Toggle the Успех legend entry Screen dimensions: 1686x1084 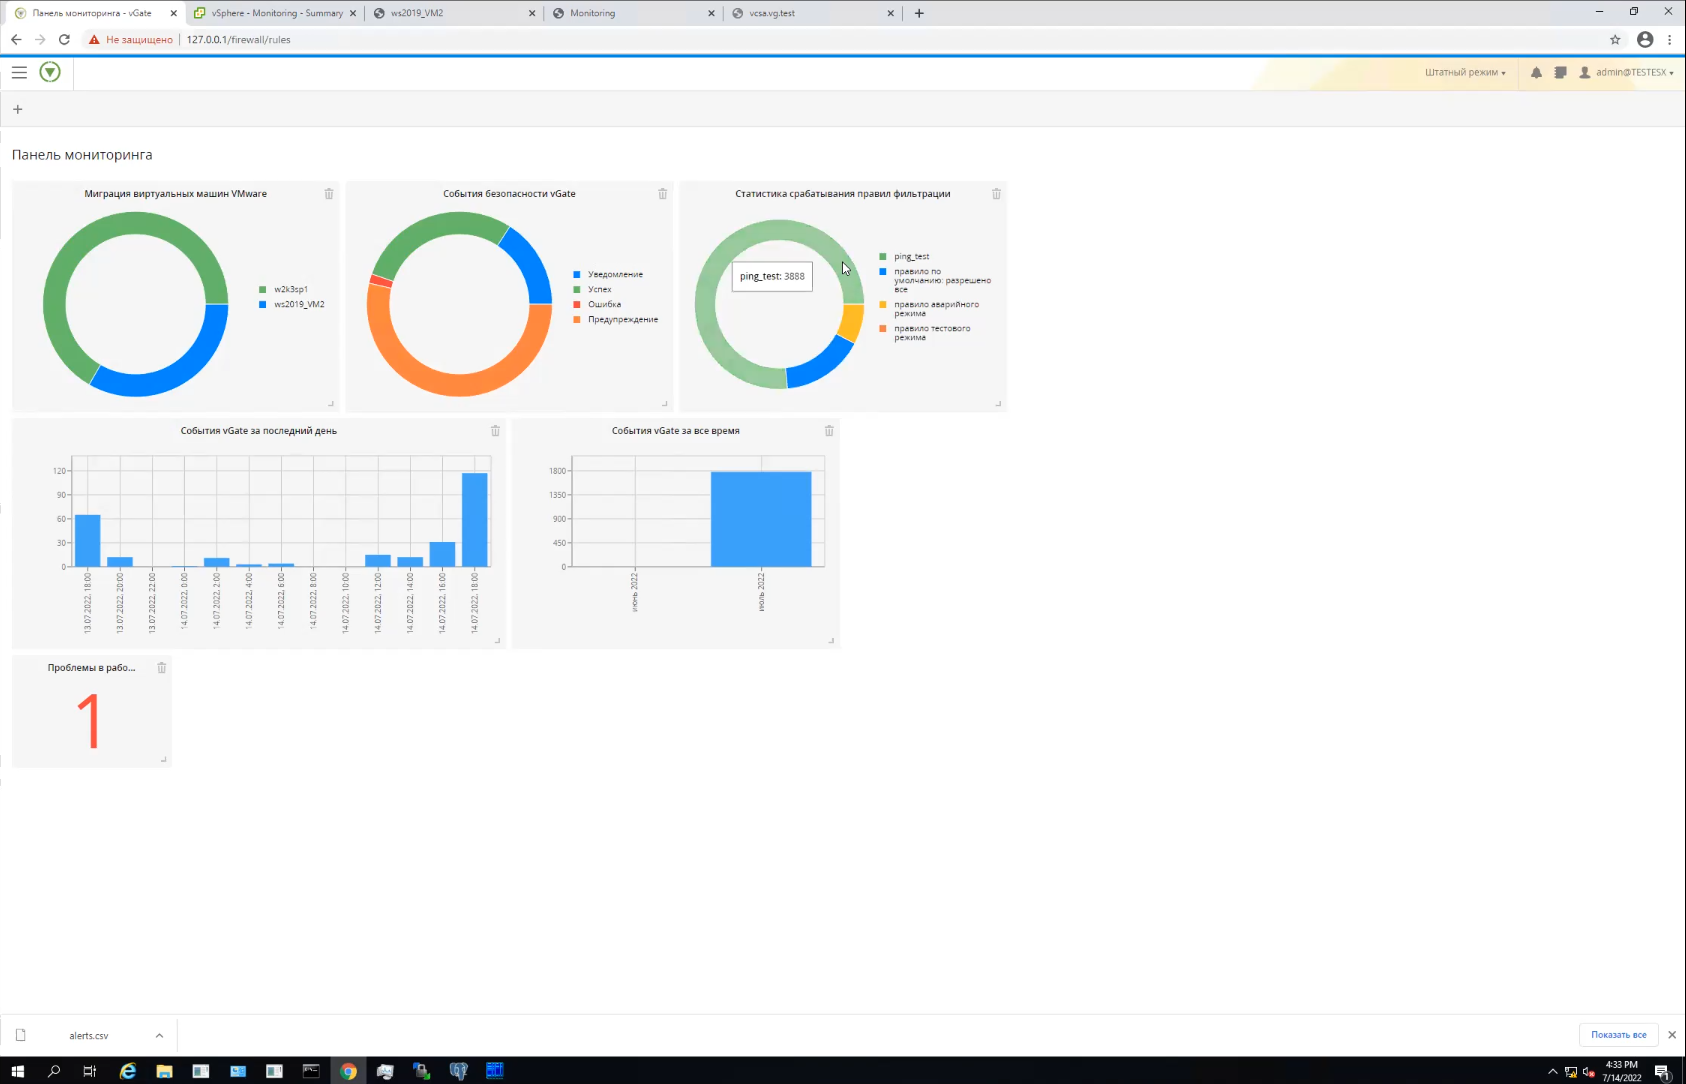click(x=592, y=289)
